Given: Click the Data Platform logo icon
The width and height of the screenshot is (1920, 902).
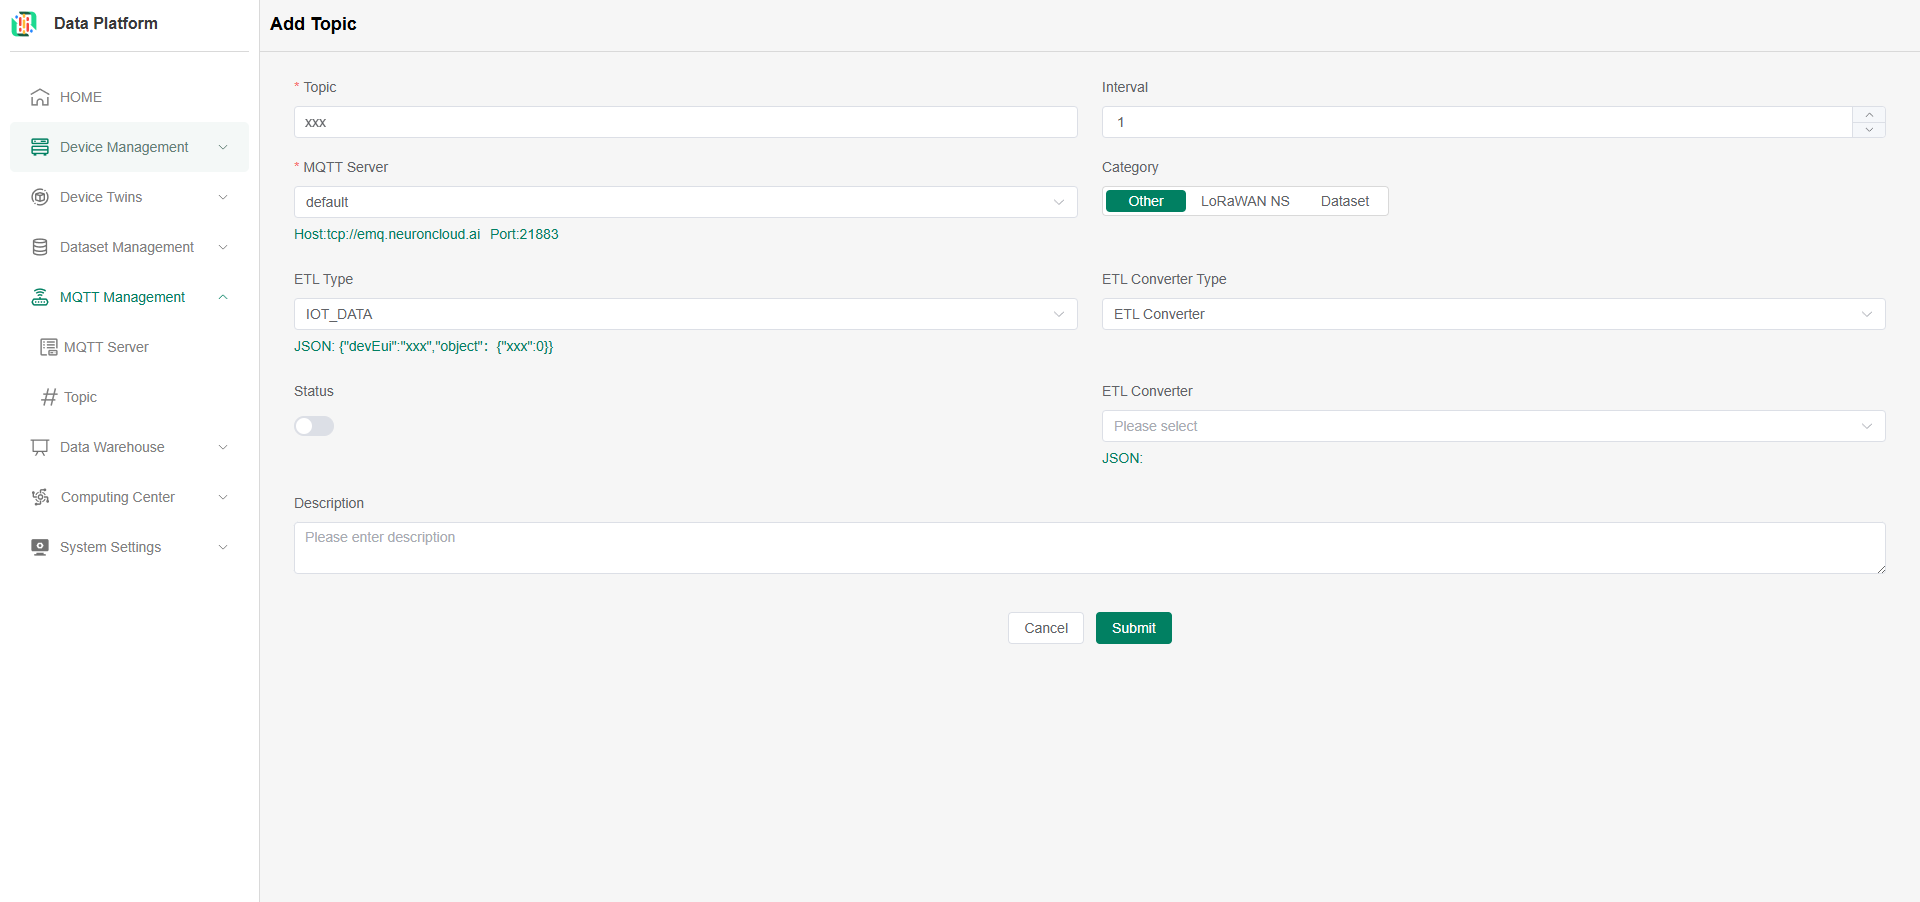Looking at the screenshot, I should click(24, 23).
